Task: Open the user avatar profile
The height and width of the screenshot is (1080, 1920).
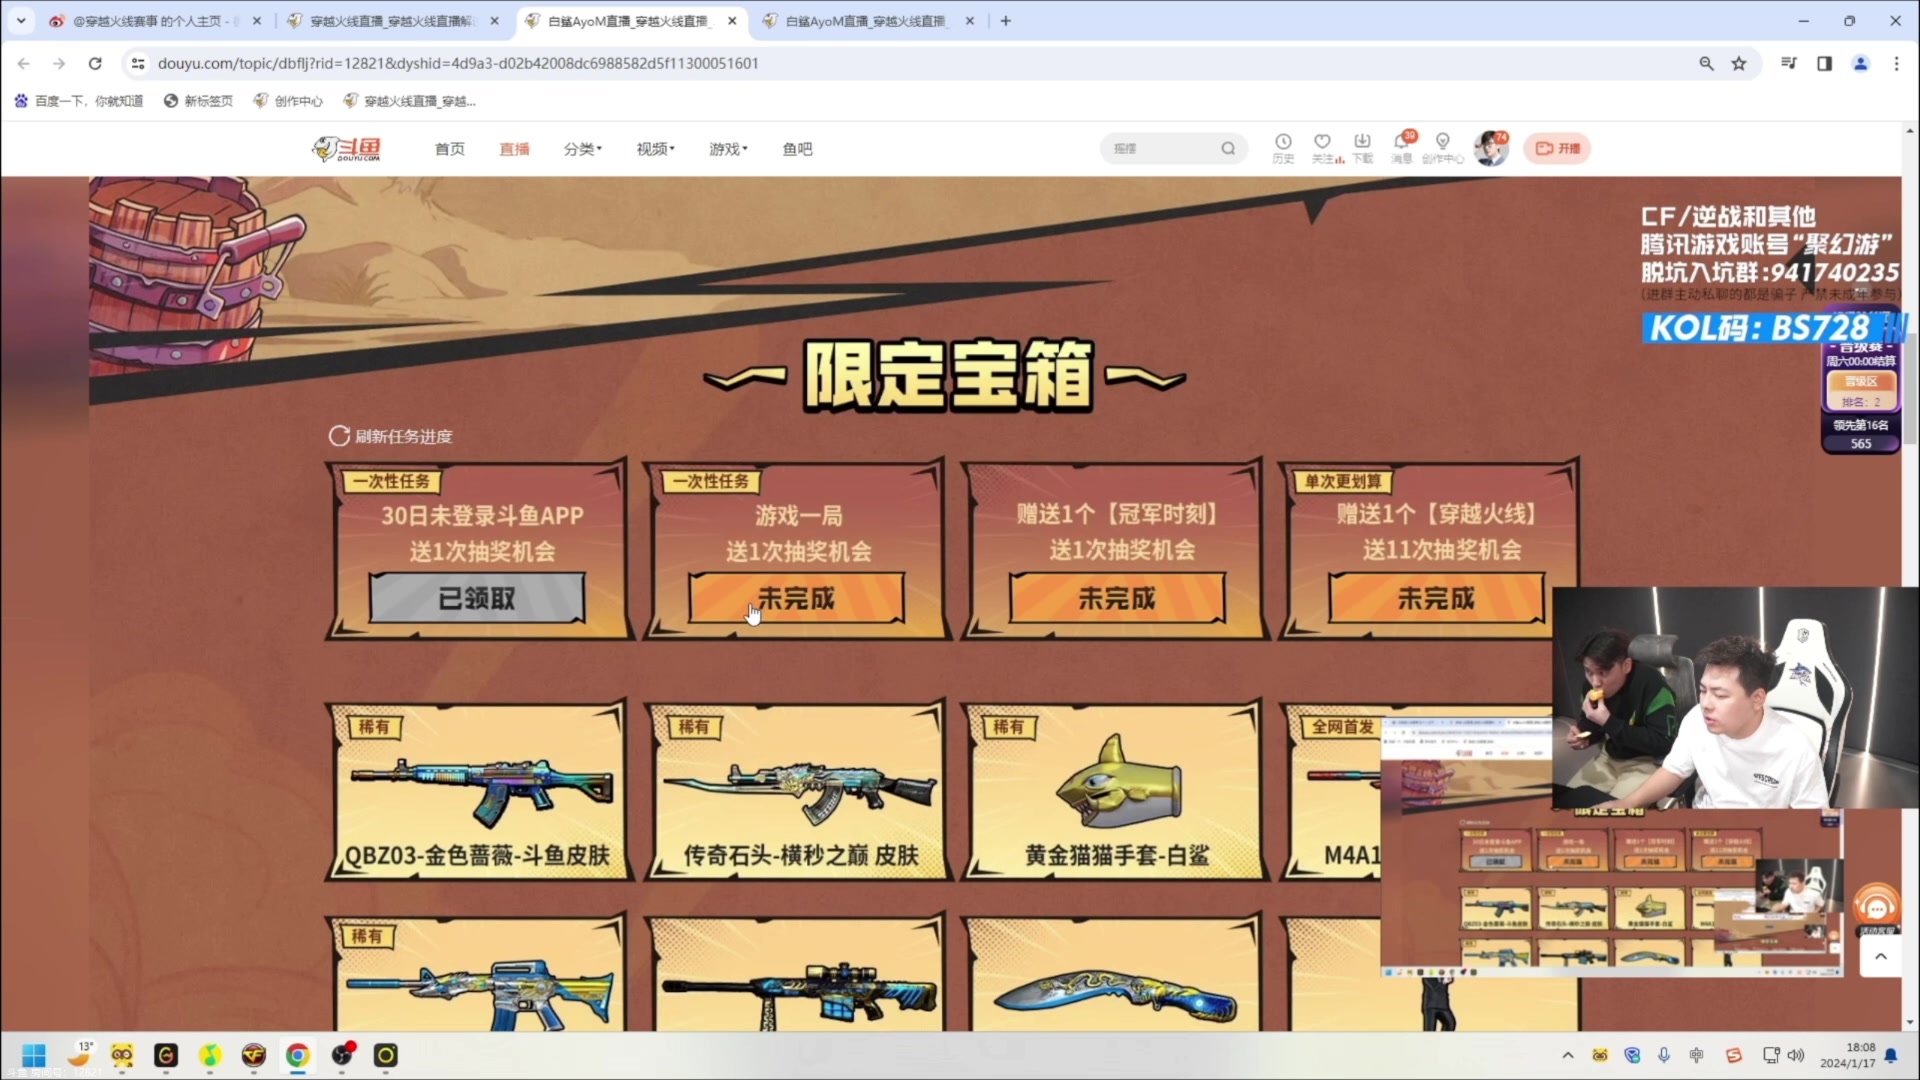Action: tap(1490, 148)
